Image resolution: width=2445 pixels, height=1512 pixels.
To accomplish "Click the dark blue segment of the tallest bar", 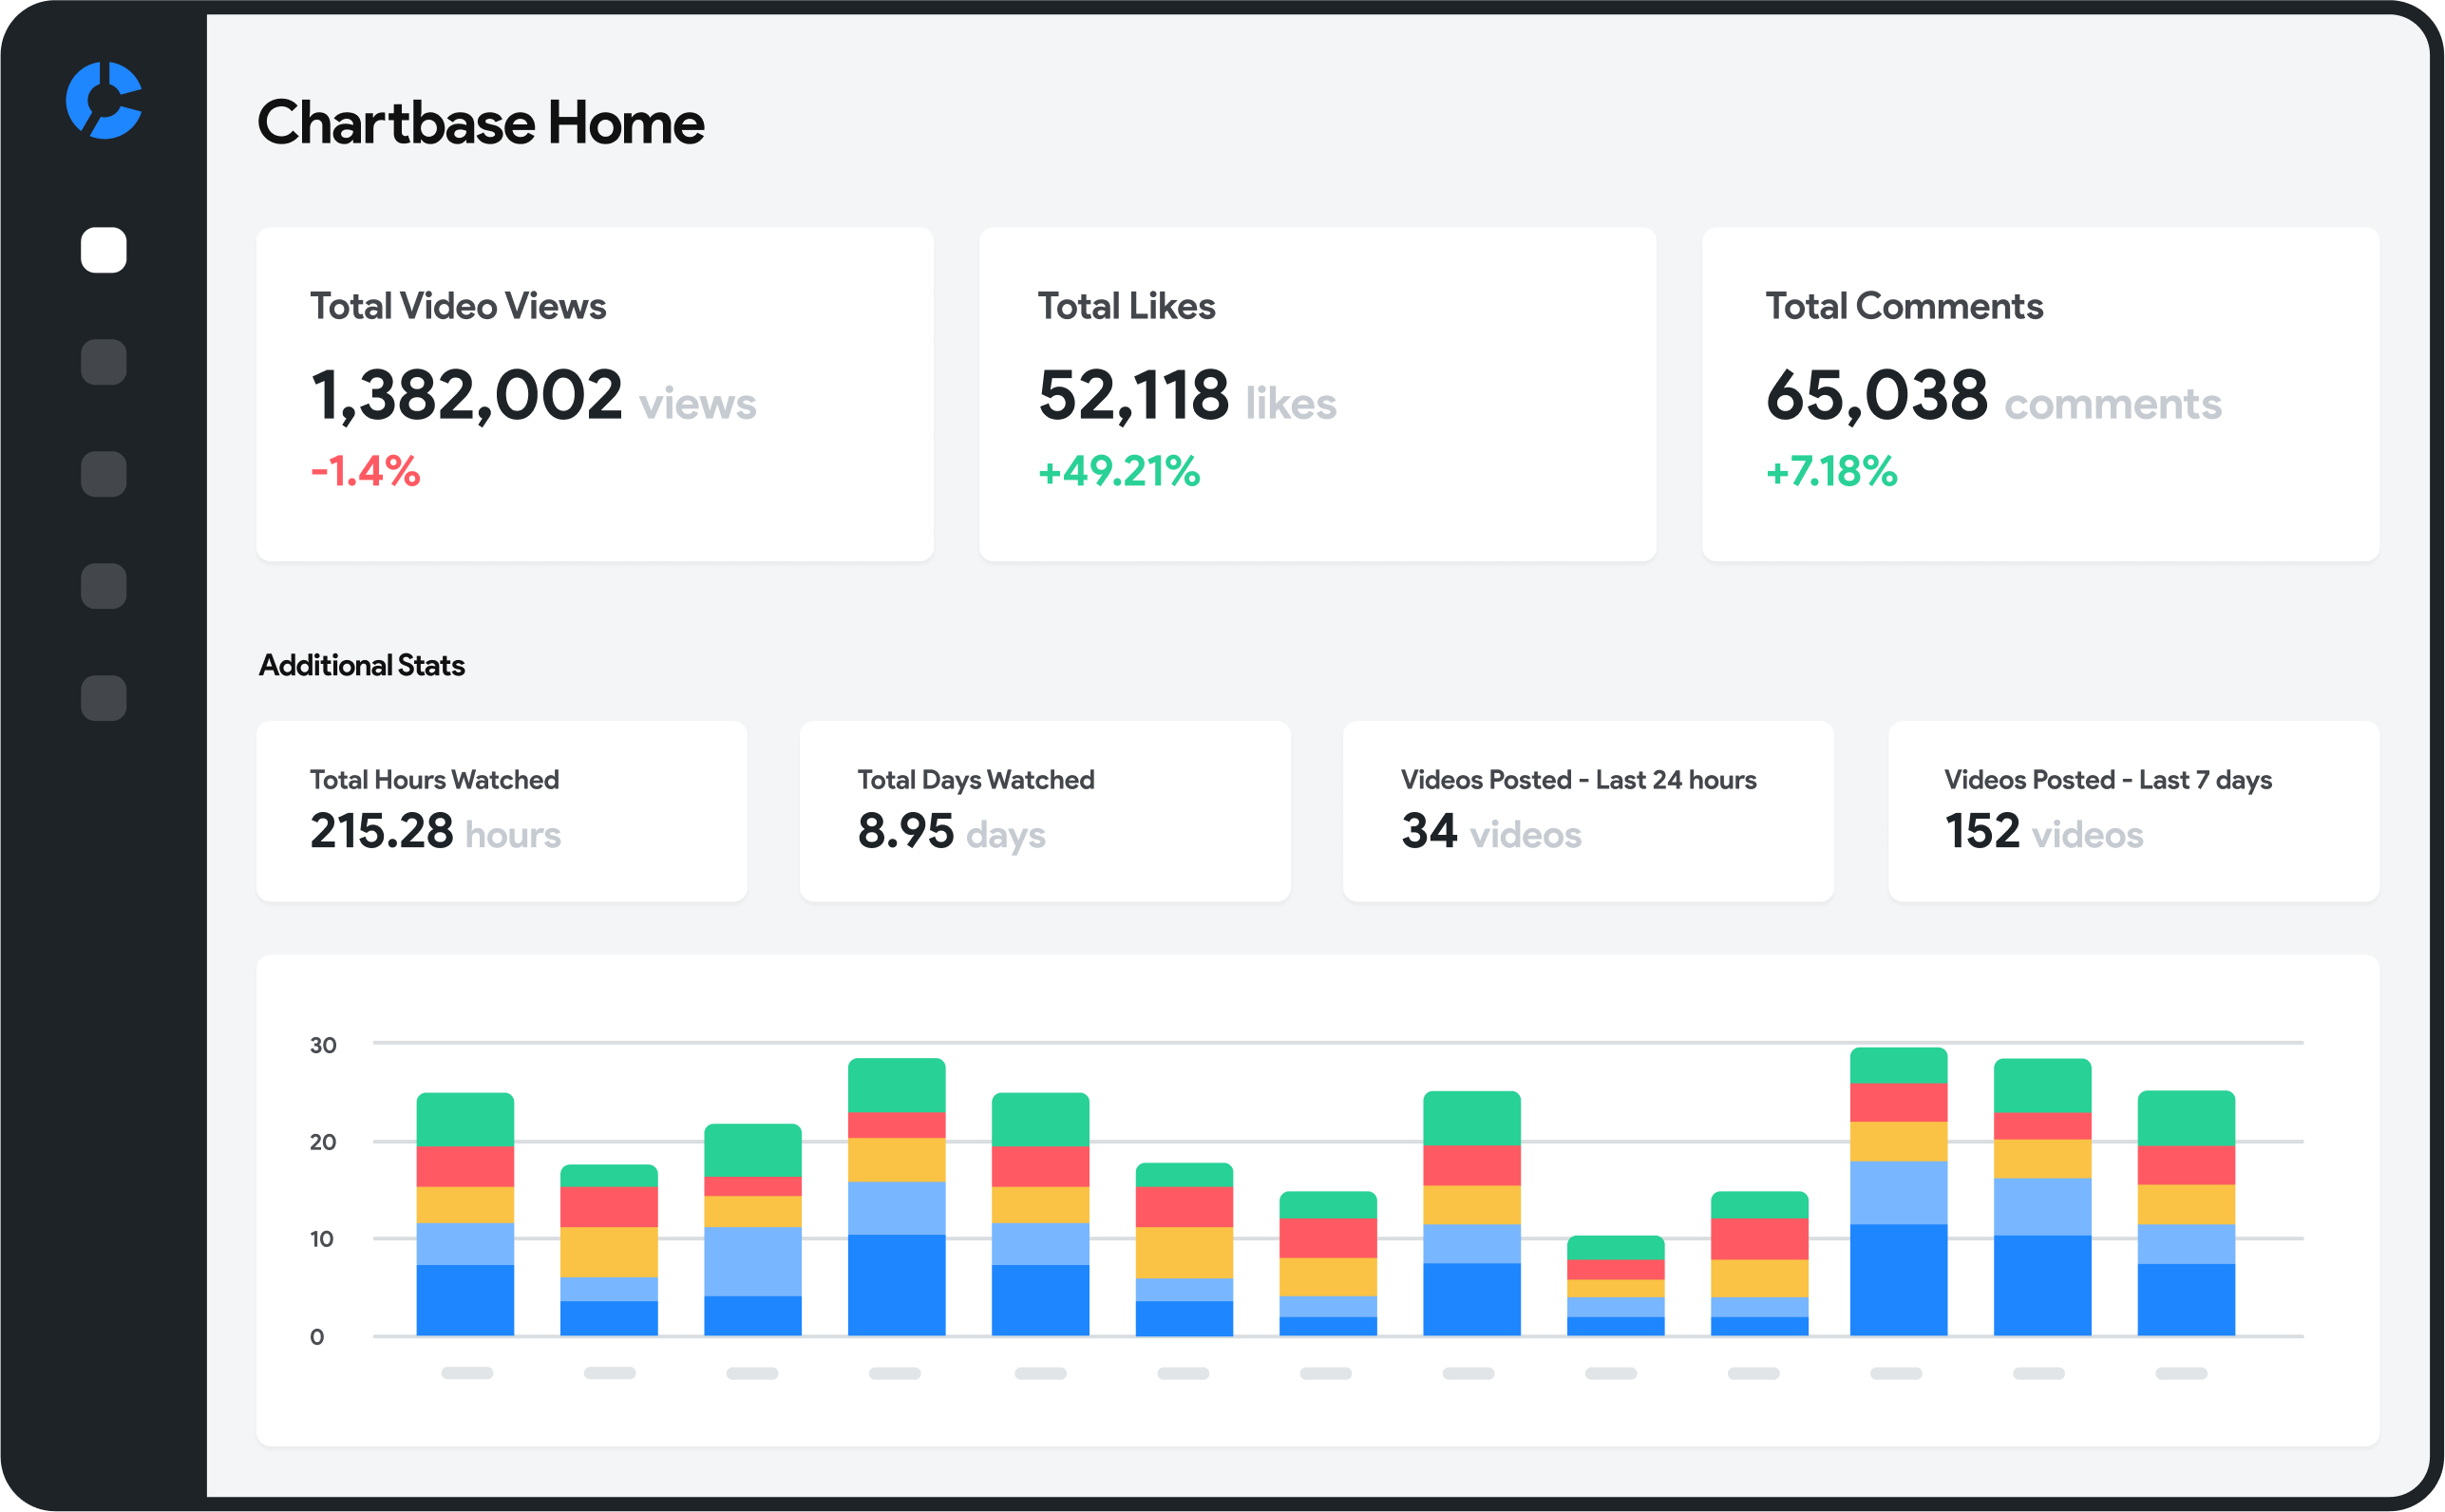I will pyautogui.click(x=1898, y=1280).
